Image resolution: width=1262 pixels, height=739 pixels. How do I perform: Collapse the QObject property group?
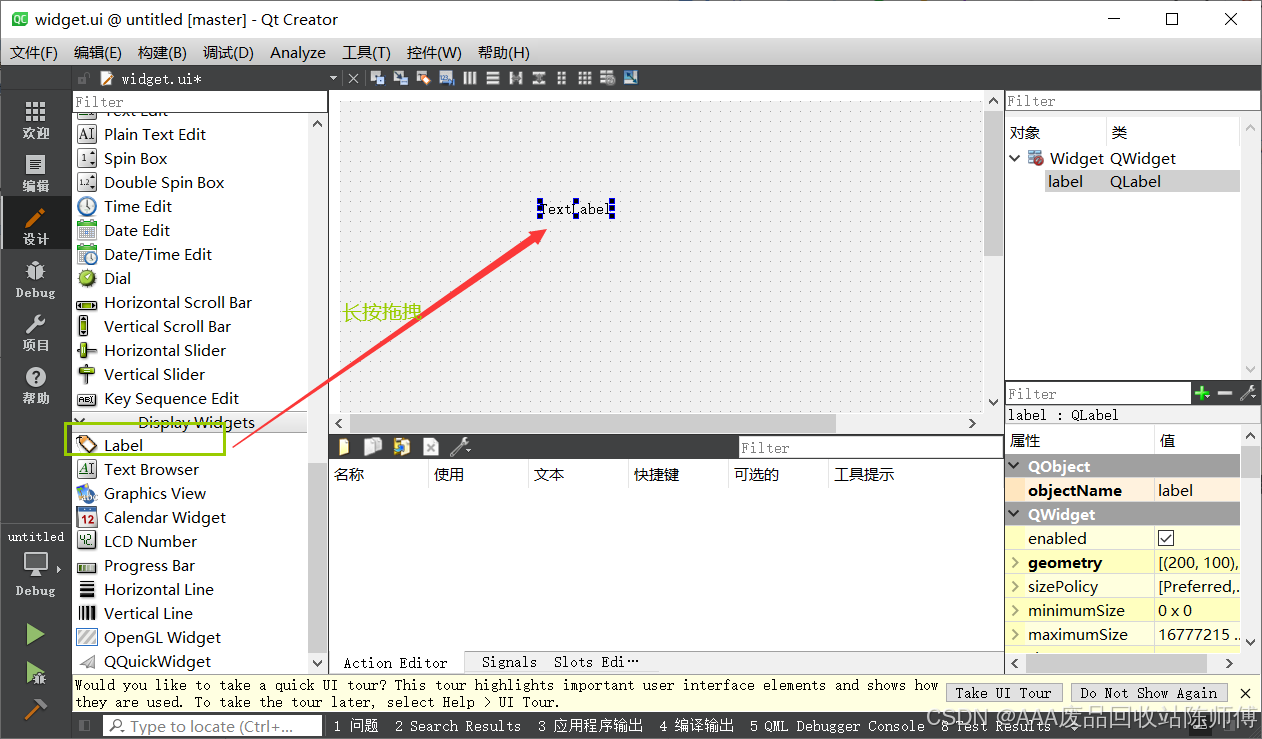tap(1016, 466)
